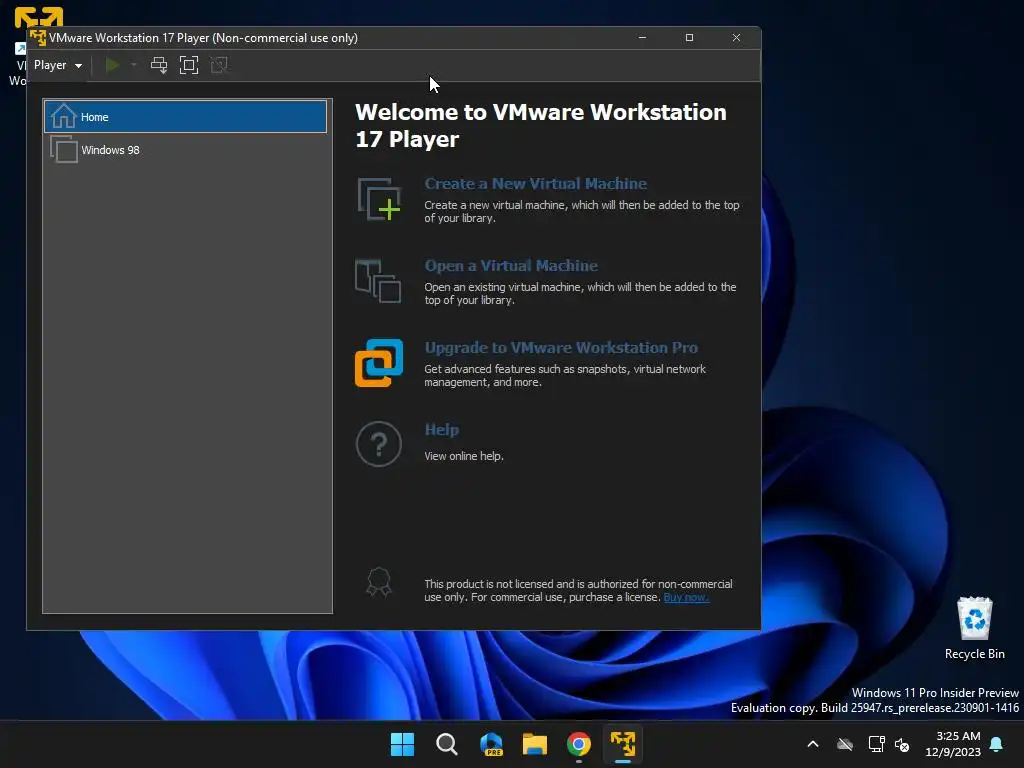This screenshot has height=768, width=1024.
Task: Show hidden system tray icons
Action: tap(813, 744)
